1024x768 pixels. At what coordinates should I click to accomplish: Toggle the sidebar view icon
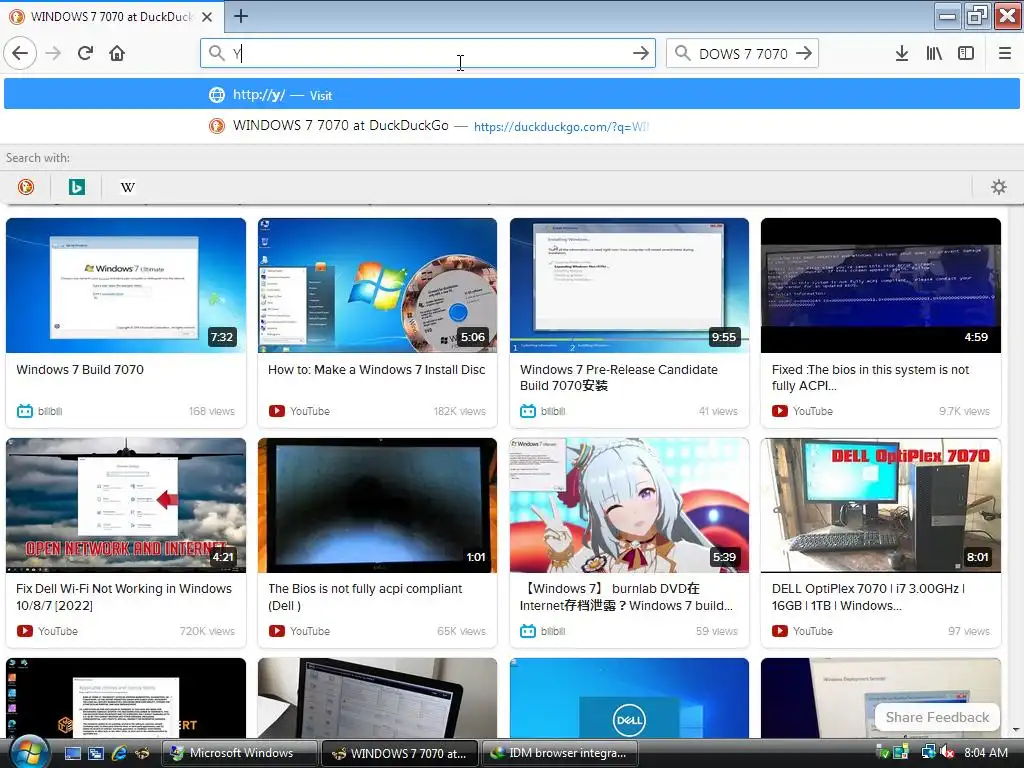pyautogui.click(x=966, y=53)
